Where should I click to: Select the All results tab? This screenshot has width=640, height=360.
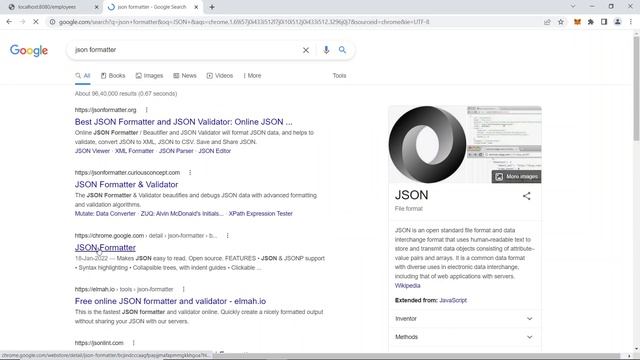coord(82,76)
